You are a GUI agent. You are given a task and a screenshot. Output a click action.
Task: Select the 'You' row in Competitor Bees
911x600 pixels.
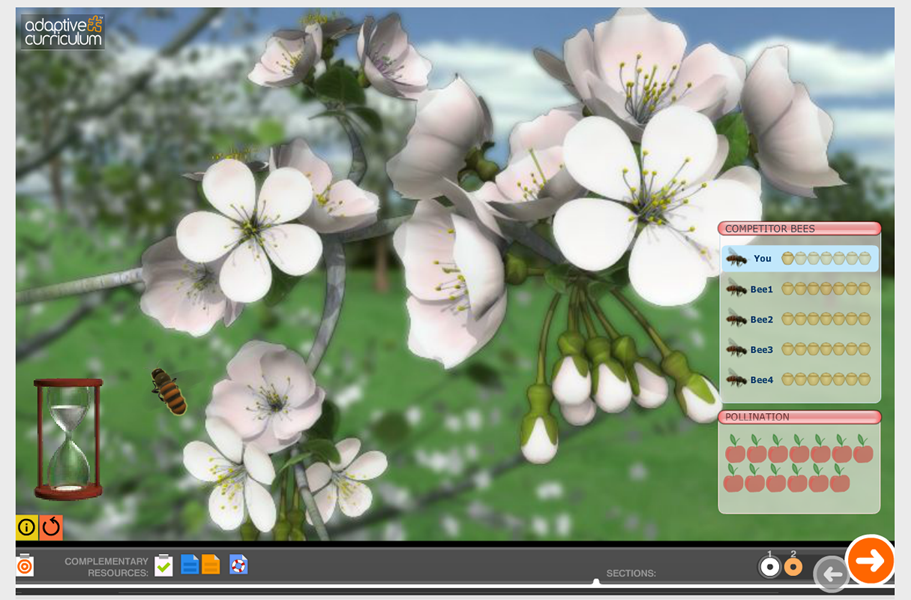799,259
